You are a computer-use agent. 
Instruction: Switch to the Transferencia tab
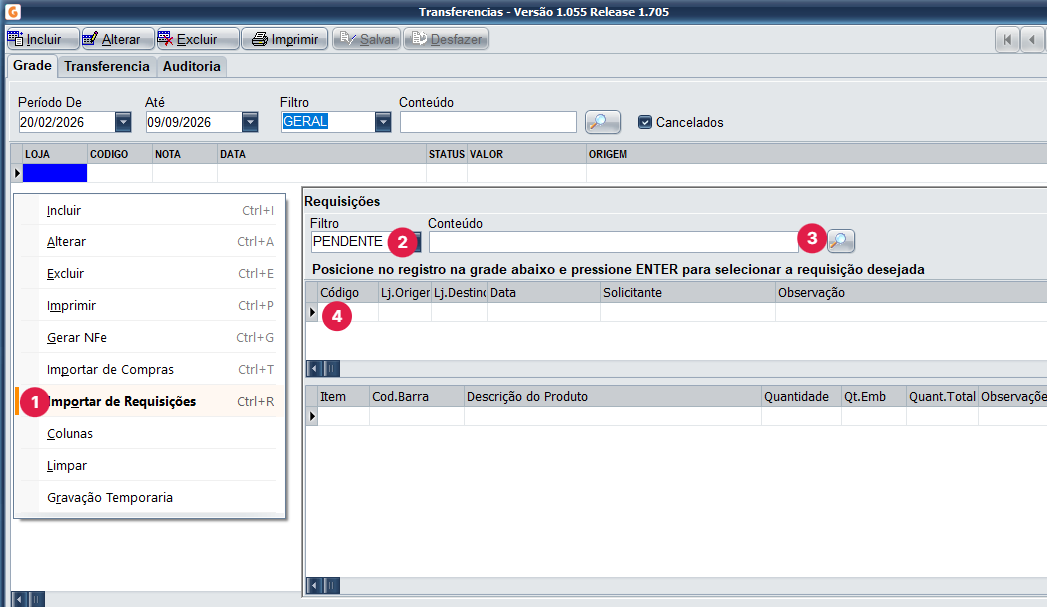click(107, 66)
